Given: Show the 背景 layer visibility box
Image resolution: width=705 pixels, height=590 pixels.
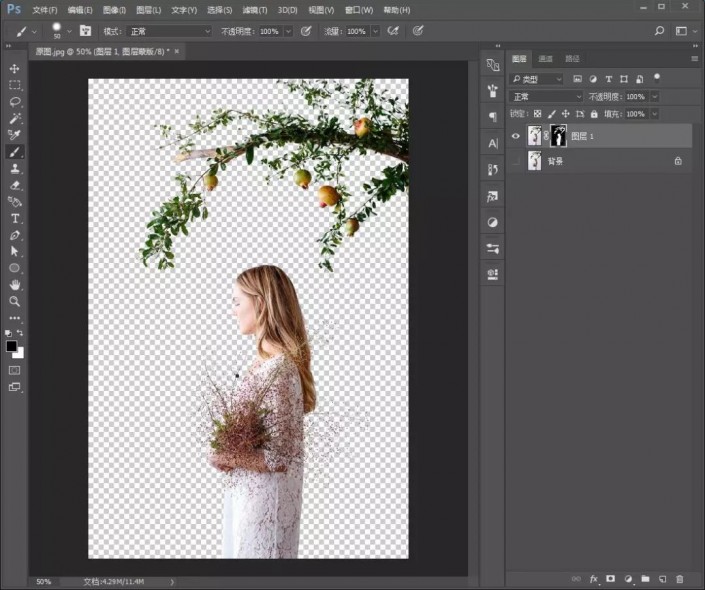Looking at the screenshot, I should click(516, 161).
